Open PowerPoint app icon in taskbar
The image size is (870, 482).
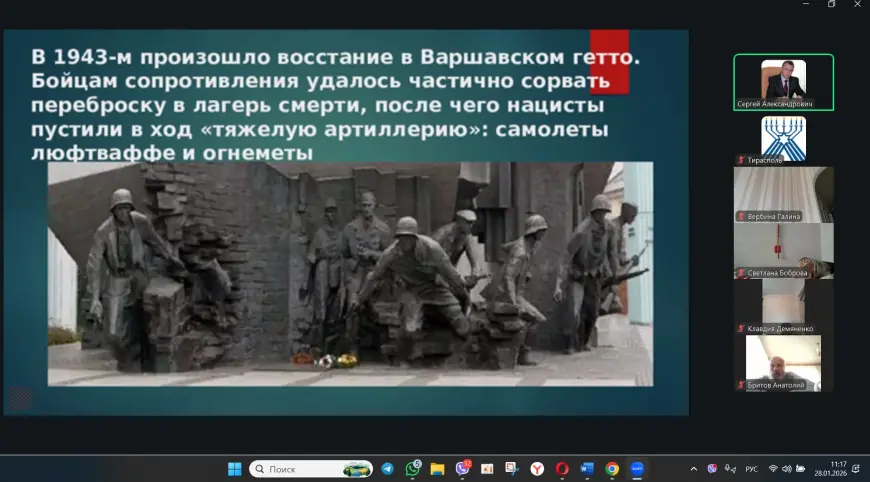487,469
